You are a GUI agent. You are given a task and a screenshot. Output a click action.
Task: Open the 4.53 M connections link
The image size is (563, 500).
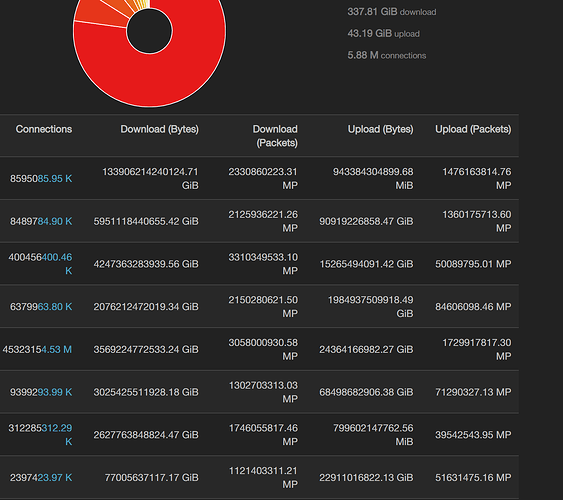[x=56, y=349]
